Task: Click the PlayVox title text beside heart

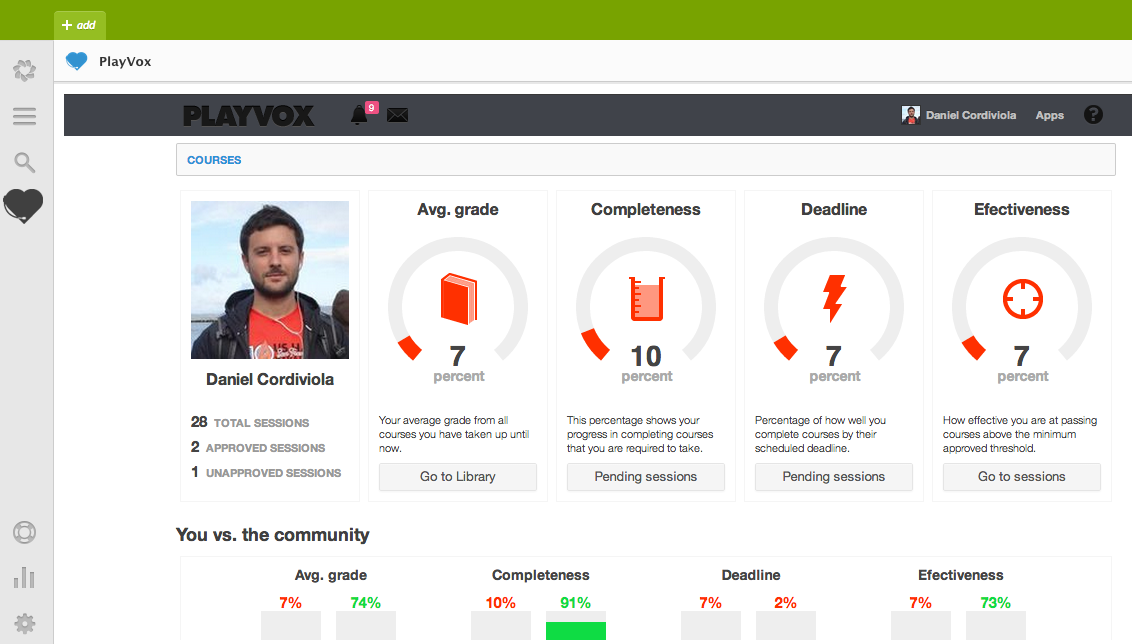Action: tap(125, 62)
